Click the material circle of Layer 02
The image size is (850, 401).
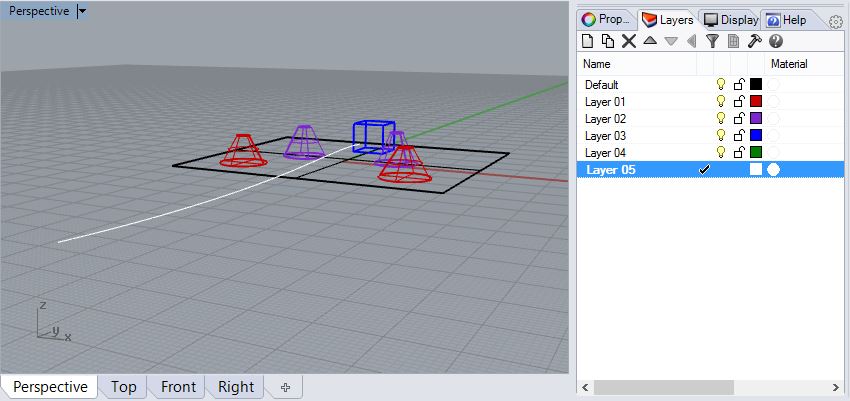click(774, 118)
